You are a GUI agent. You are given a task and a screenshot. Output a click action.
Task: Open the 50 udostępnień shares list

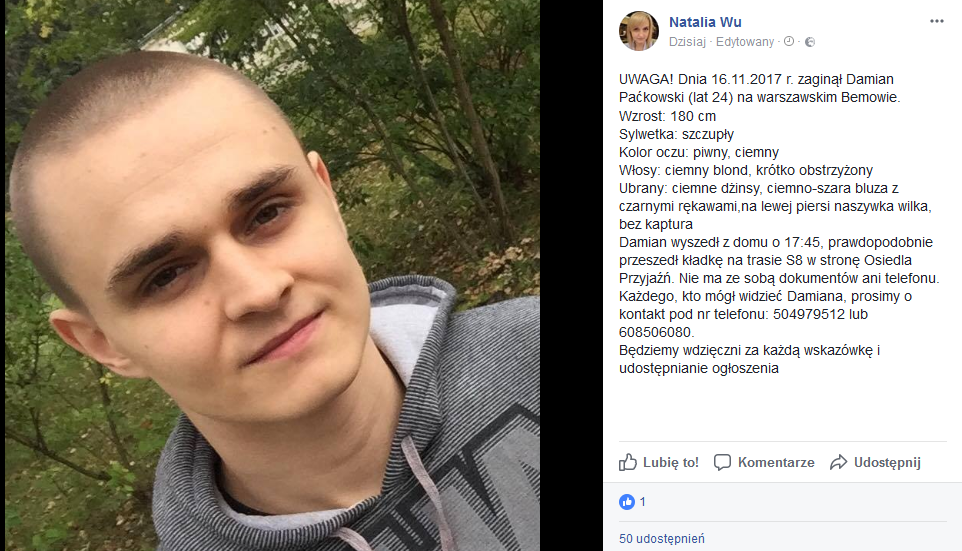(x=661, y=539)
